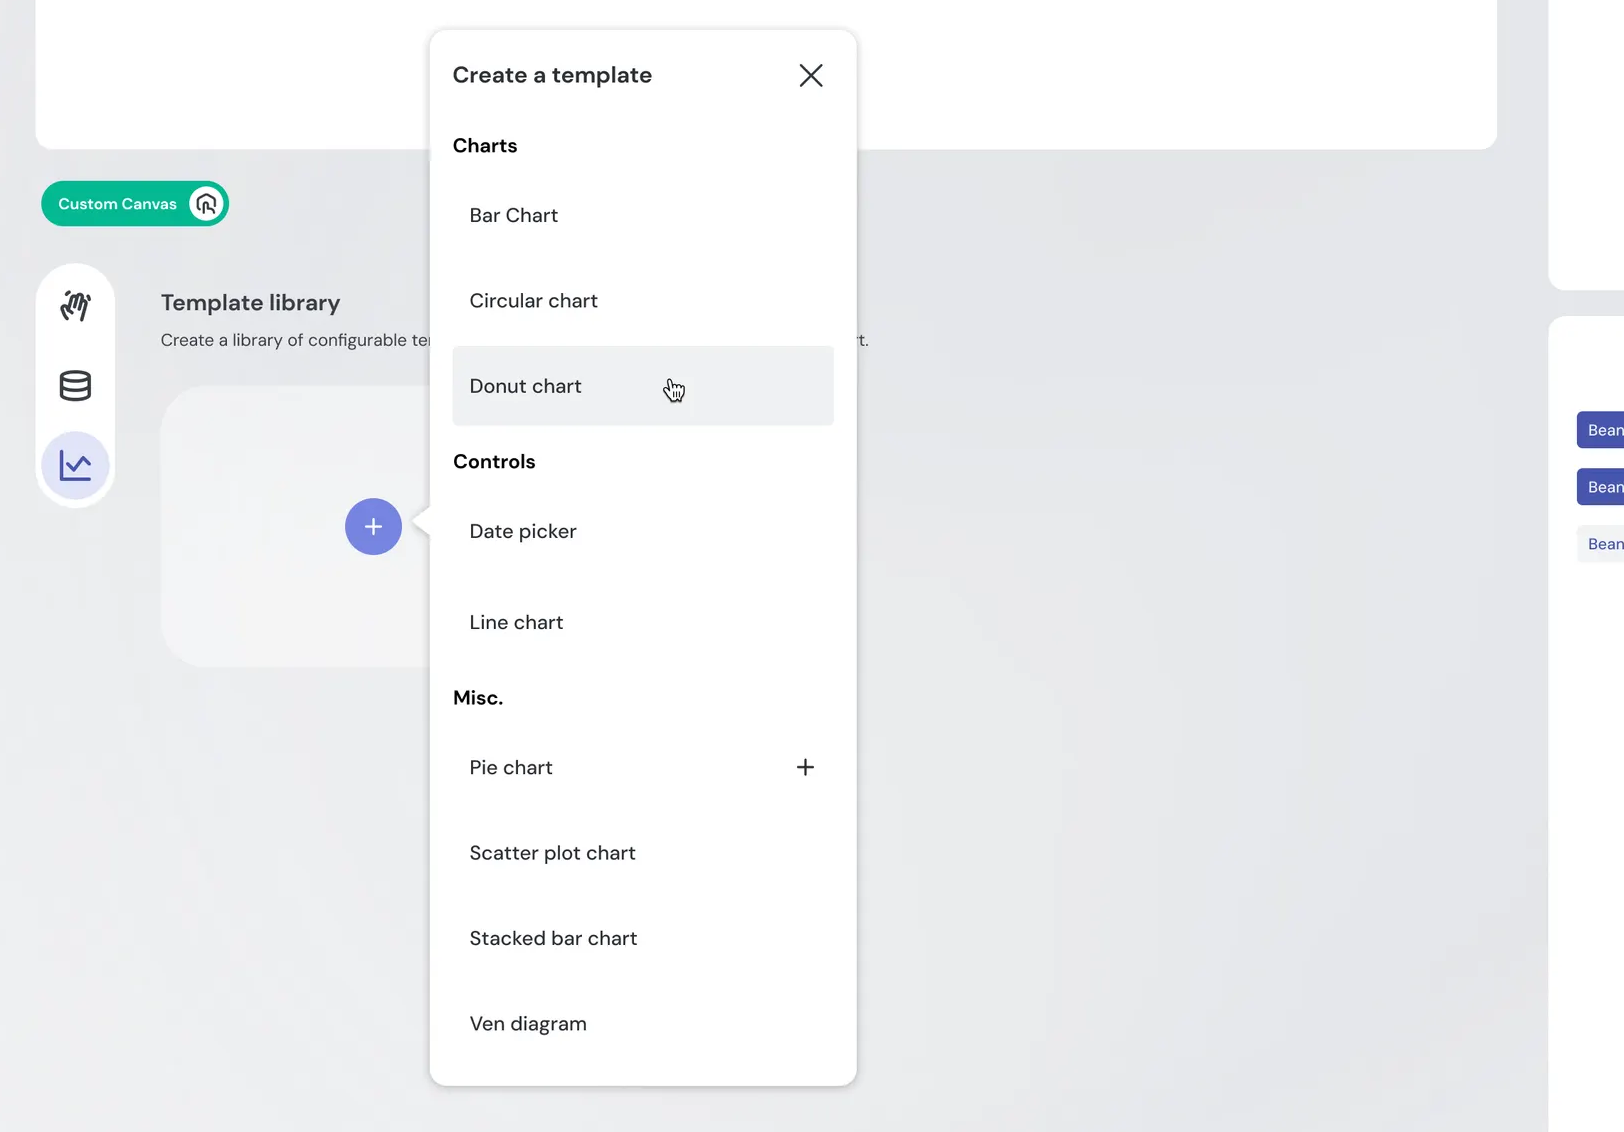Open the waving hand welcome section
Viewport: 1624px width, 1132px height.
tap(75, 306)
